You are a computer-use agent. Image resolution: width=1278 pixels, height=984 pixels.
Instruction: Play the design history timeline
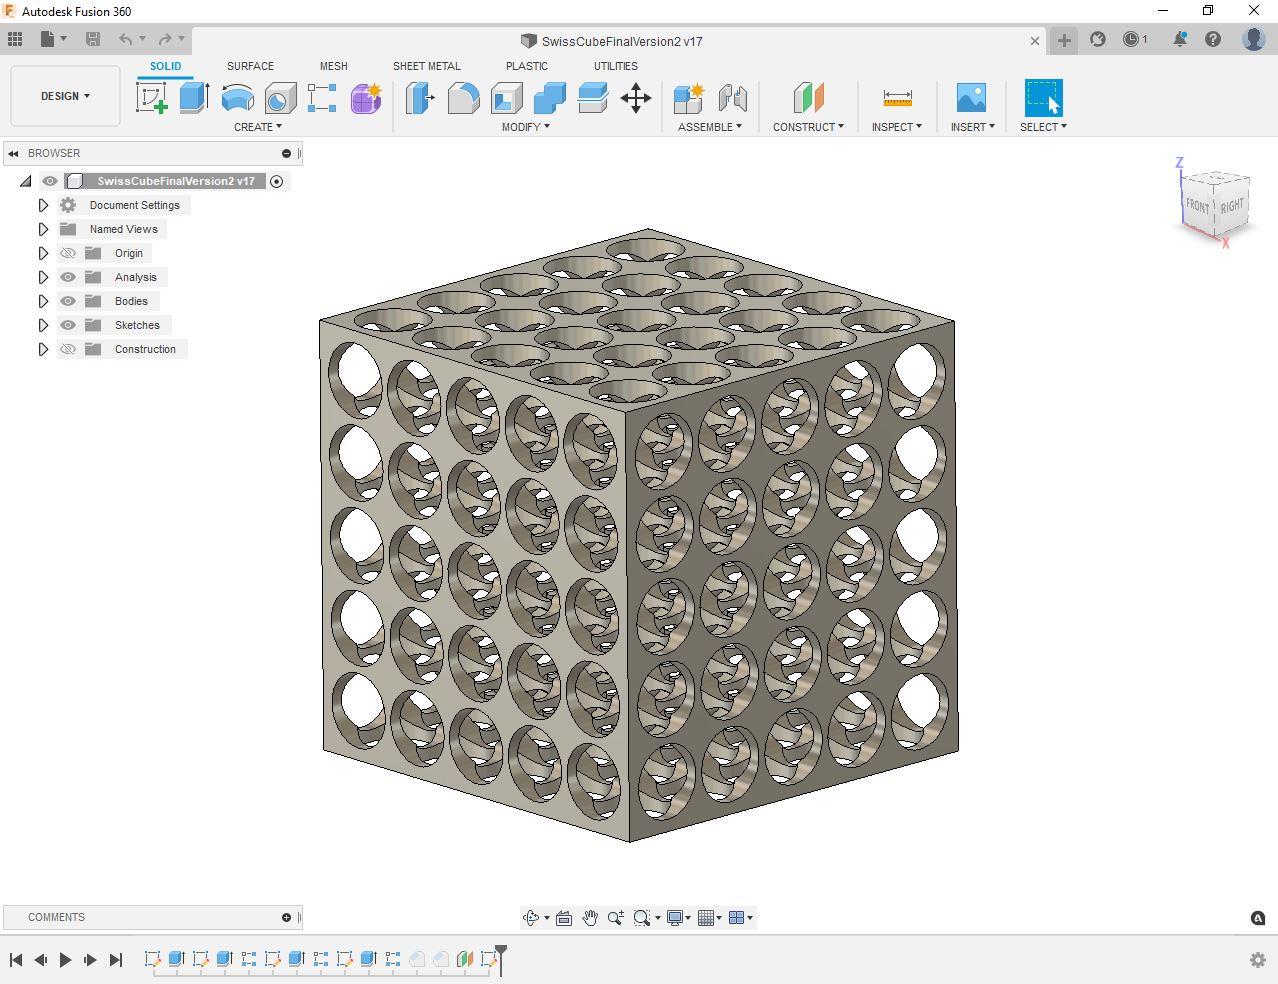(x=64, y=959)
